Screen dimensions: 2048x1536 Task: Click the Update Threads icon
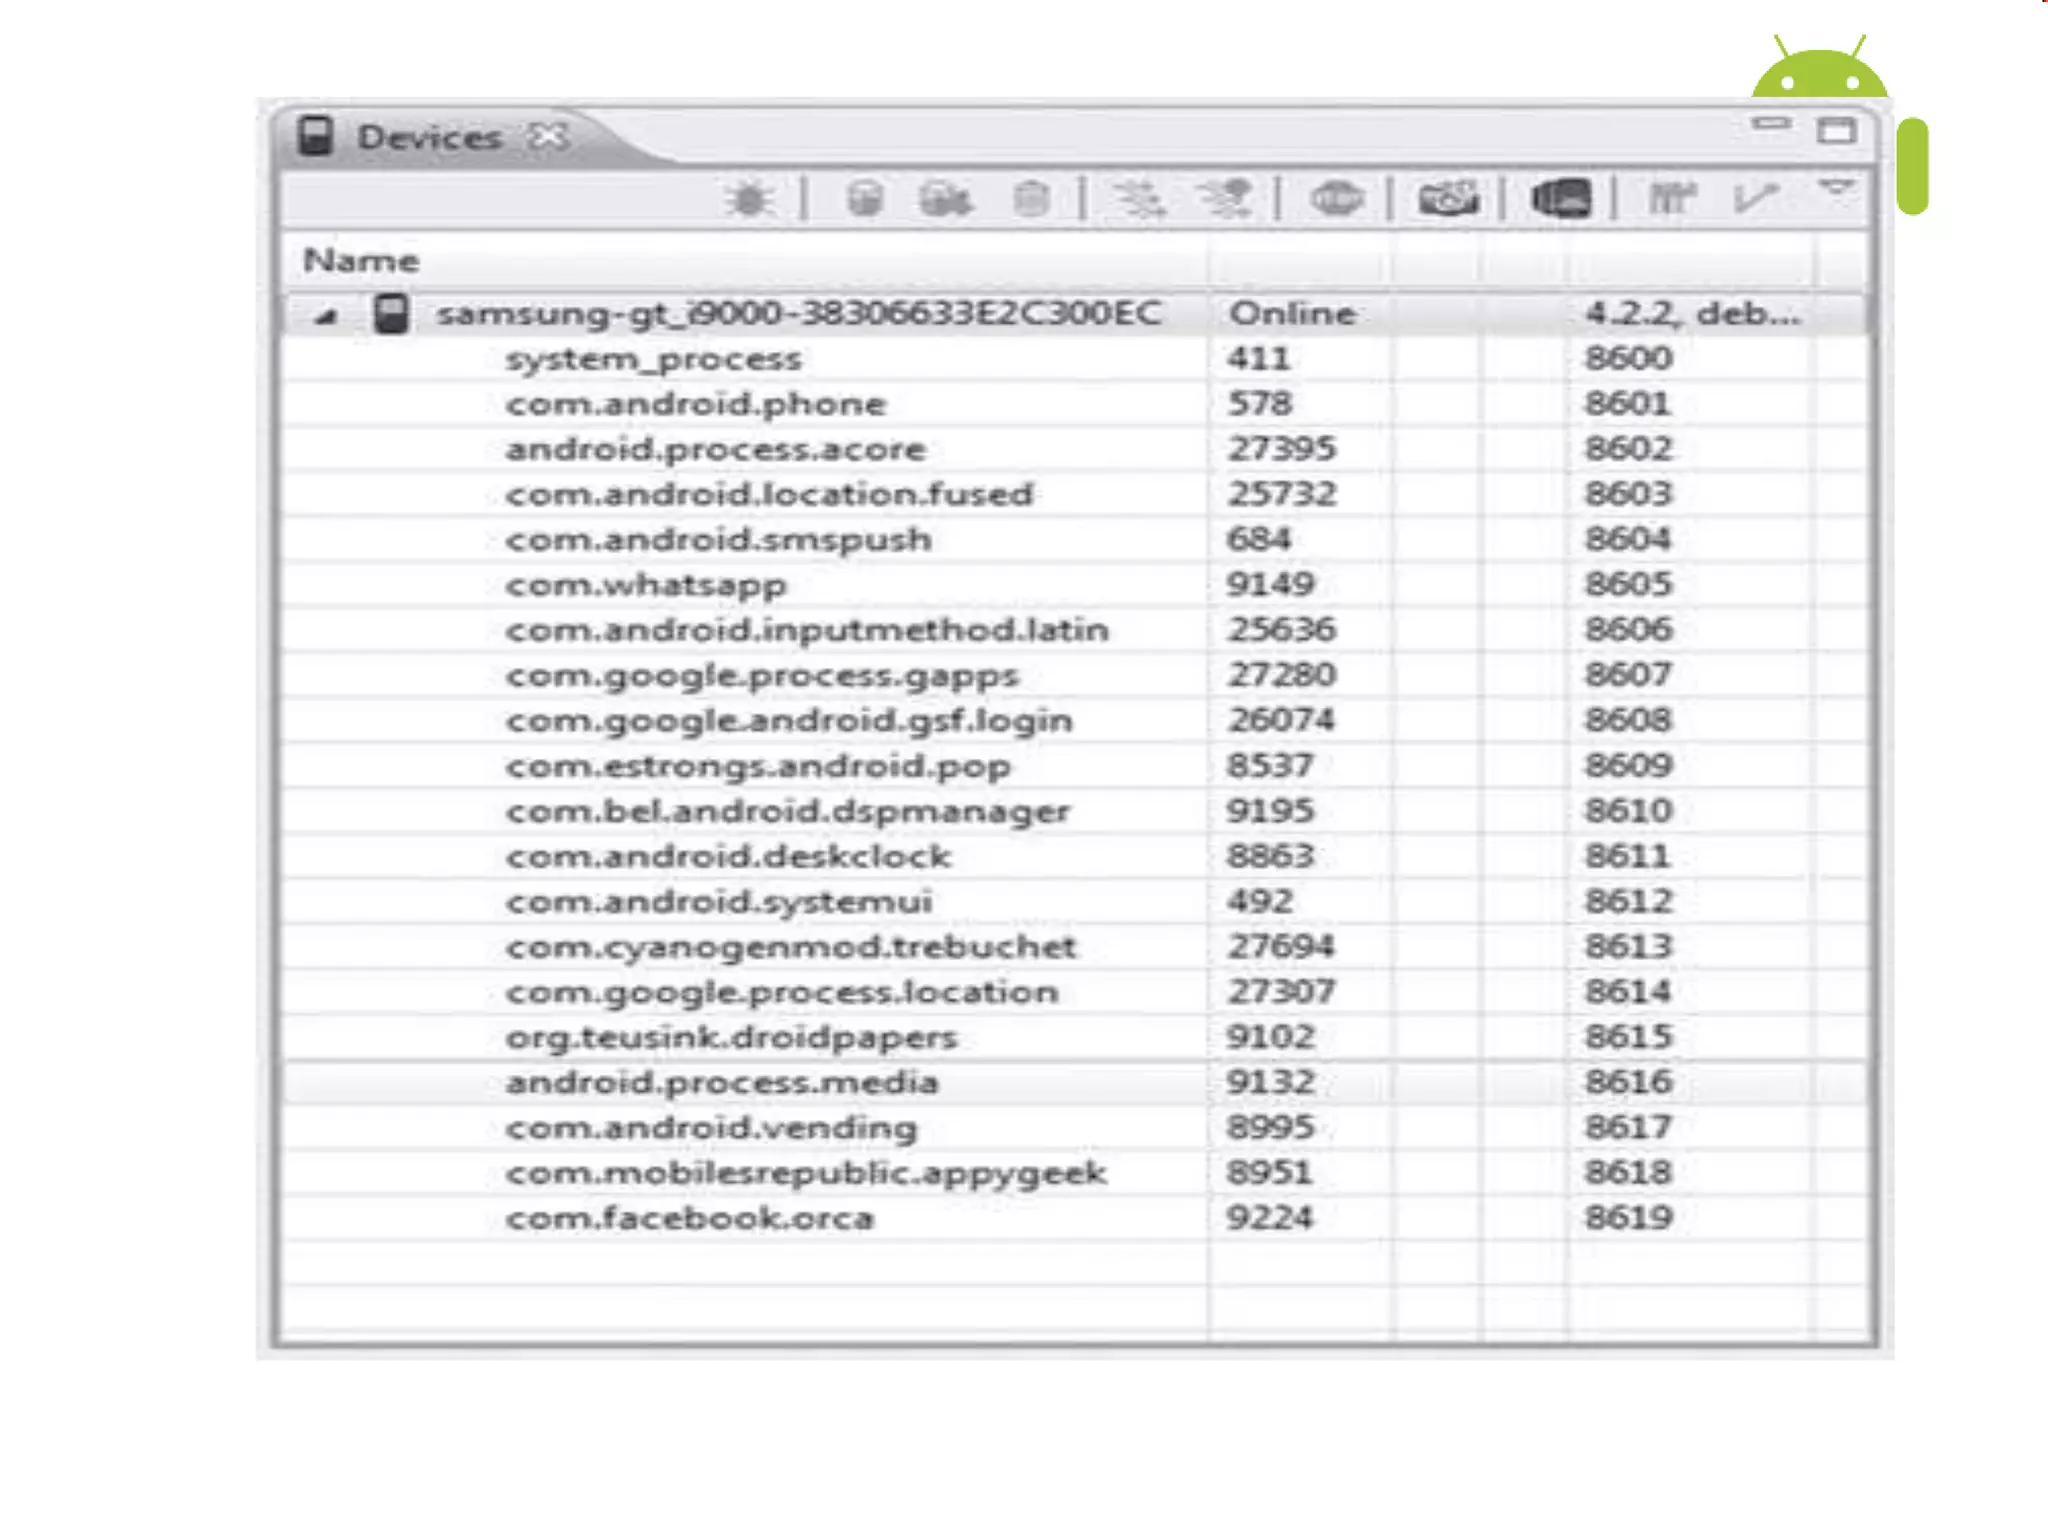coord(1139,200)
